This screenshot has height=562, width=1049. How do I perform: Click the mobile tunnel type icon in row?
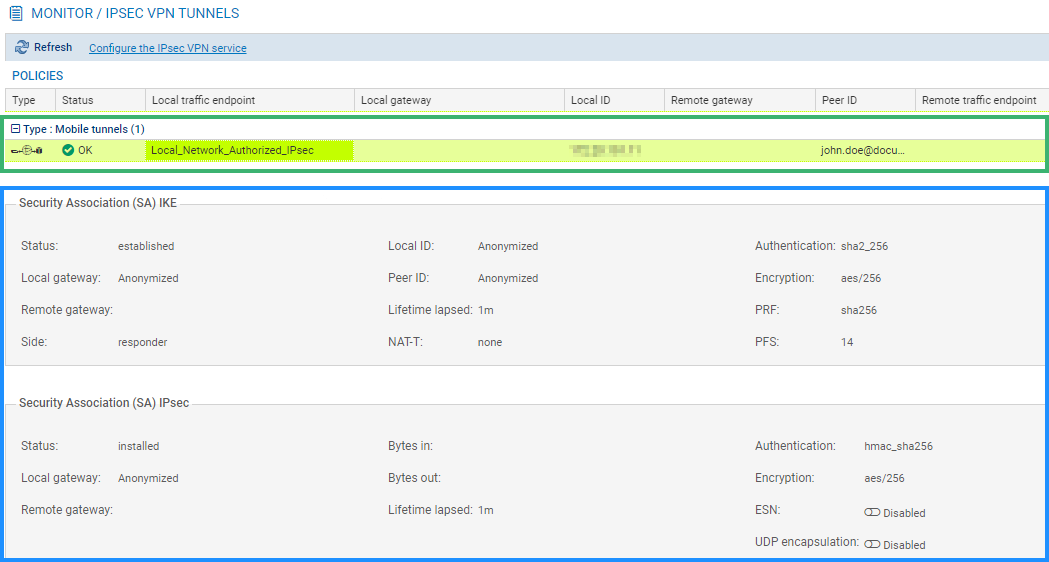click(27, 150)
